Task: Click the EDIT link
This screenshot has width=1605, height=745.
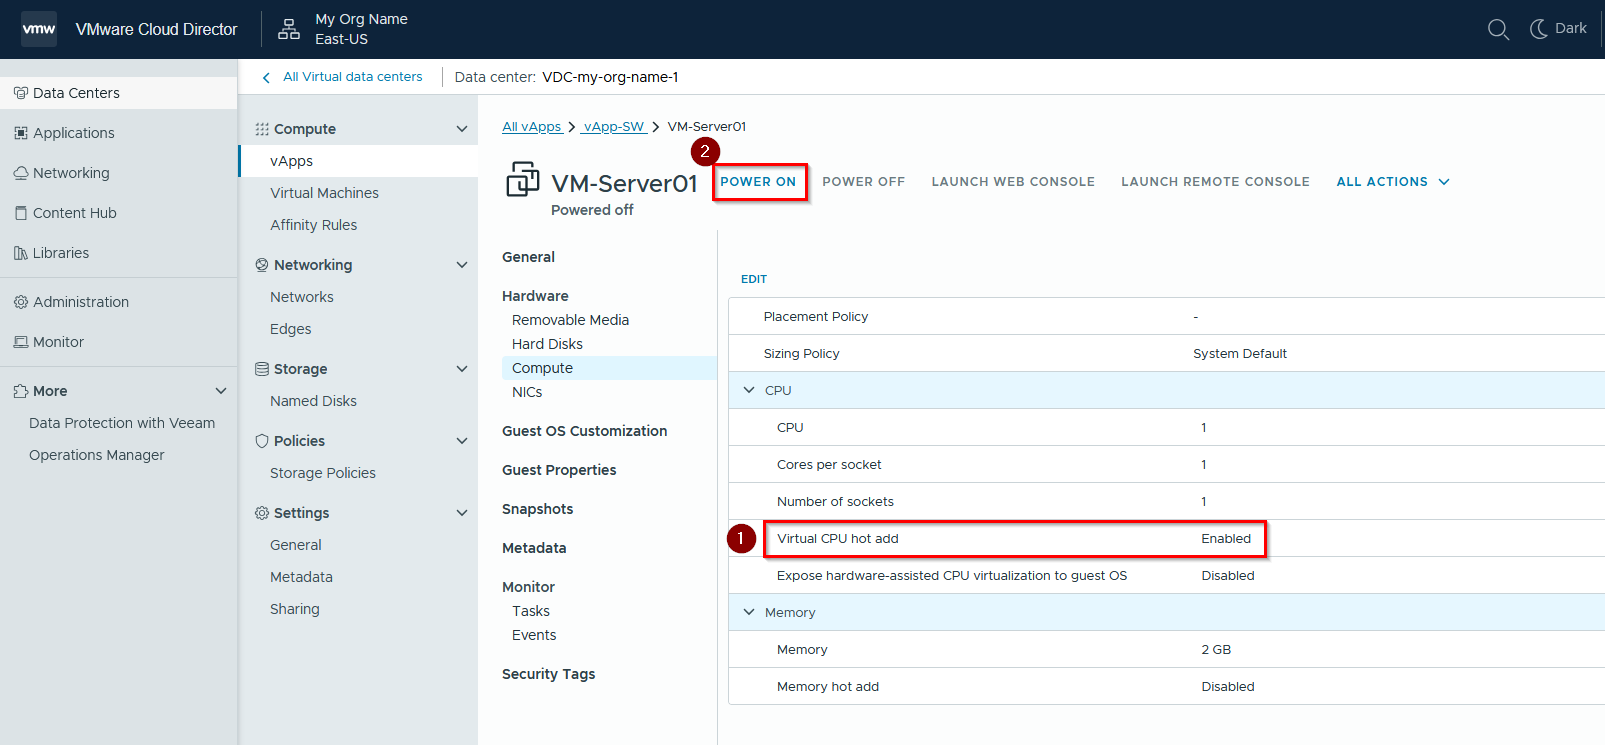Action: (754, 279)
